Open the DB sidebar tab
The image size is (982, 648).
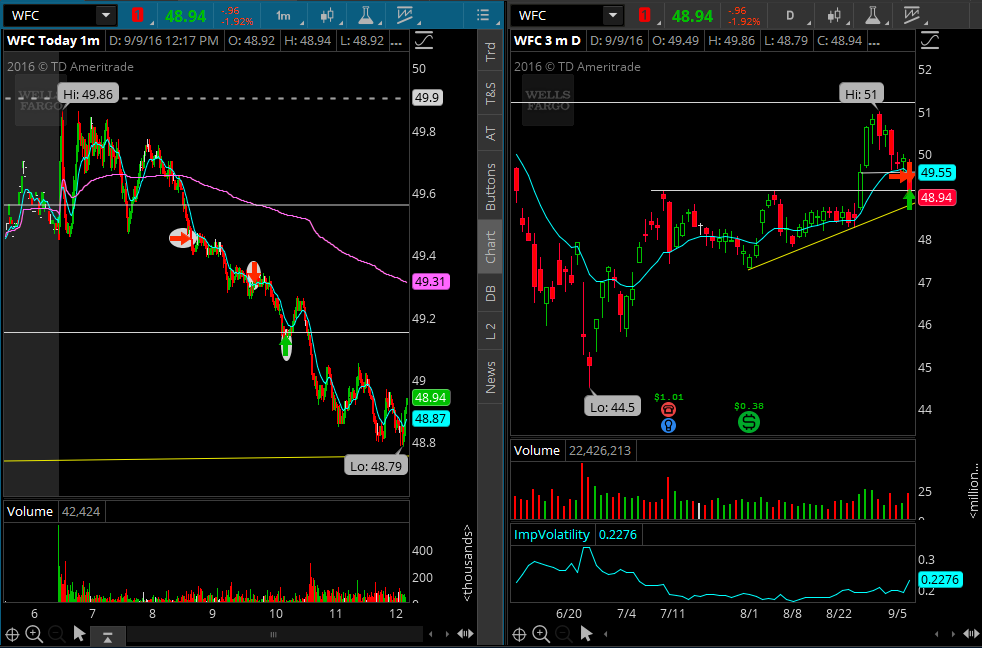tap(490, 293)
